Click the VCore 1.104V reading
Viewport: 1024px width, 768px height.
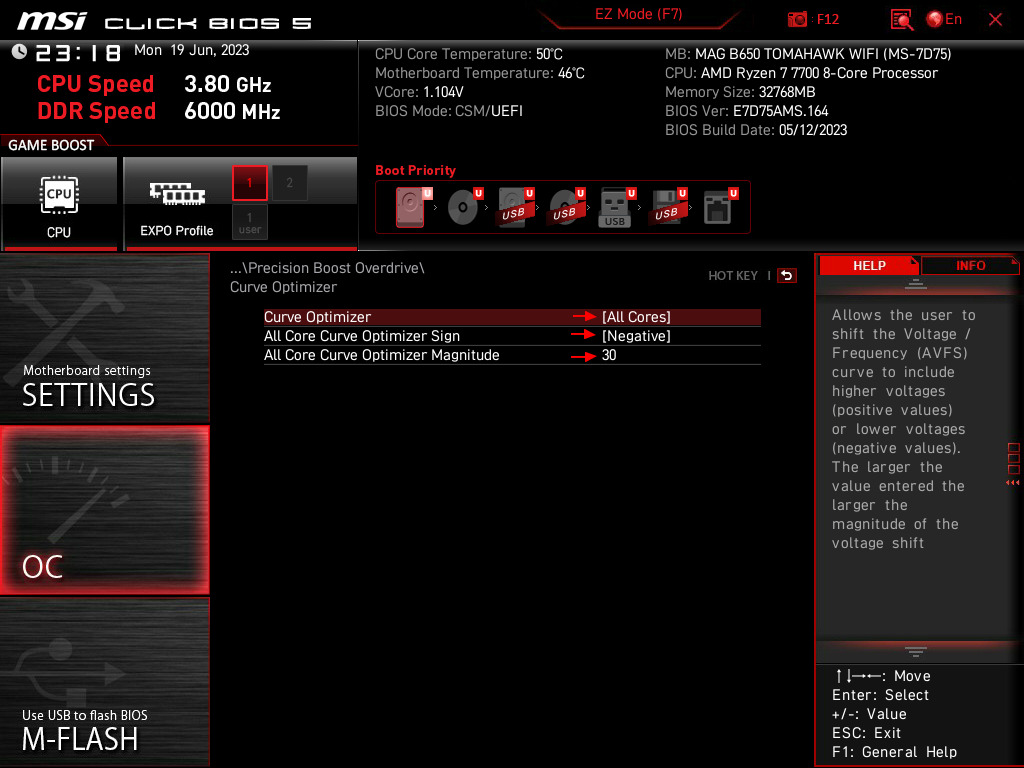(419, 92)
